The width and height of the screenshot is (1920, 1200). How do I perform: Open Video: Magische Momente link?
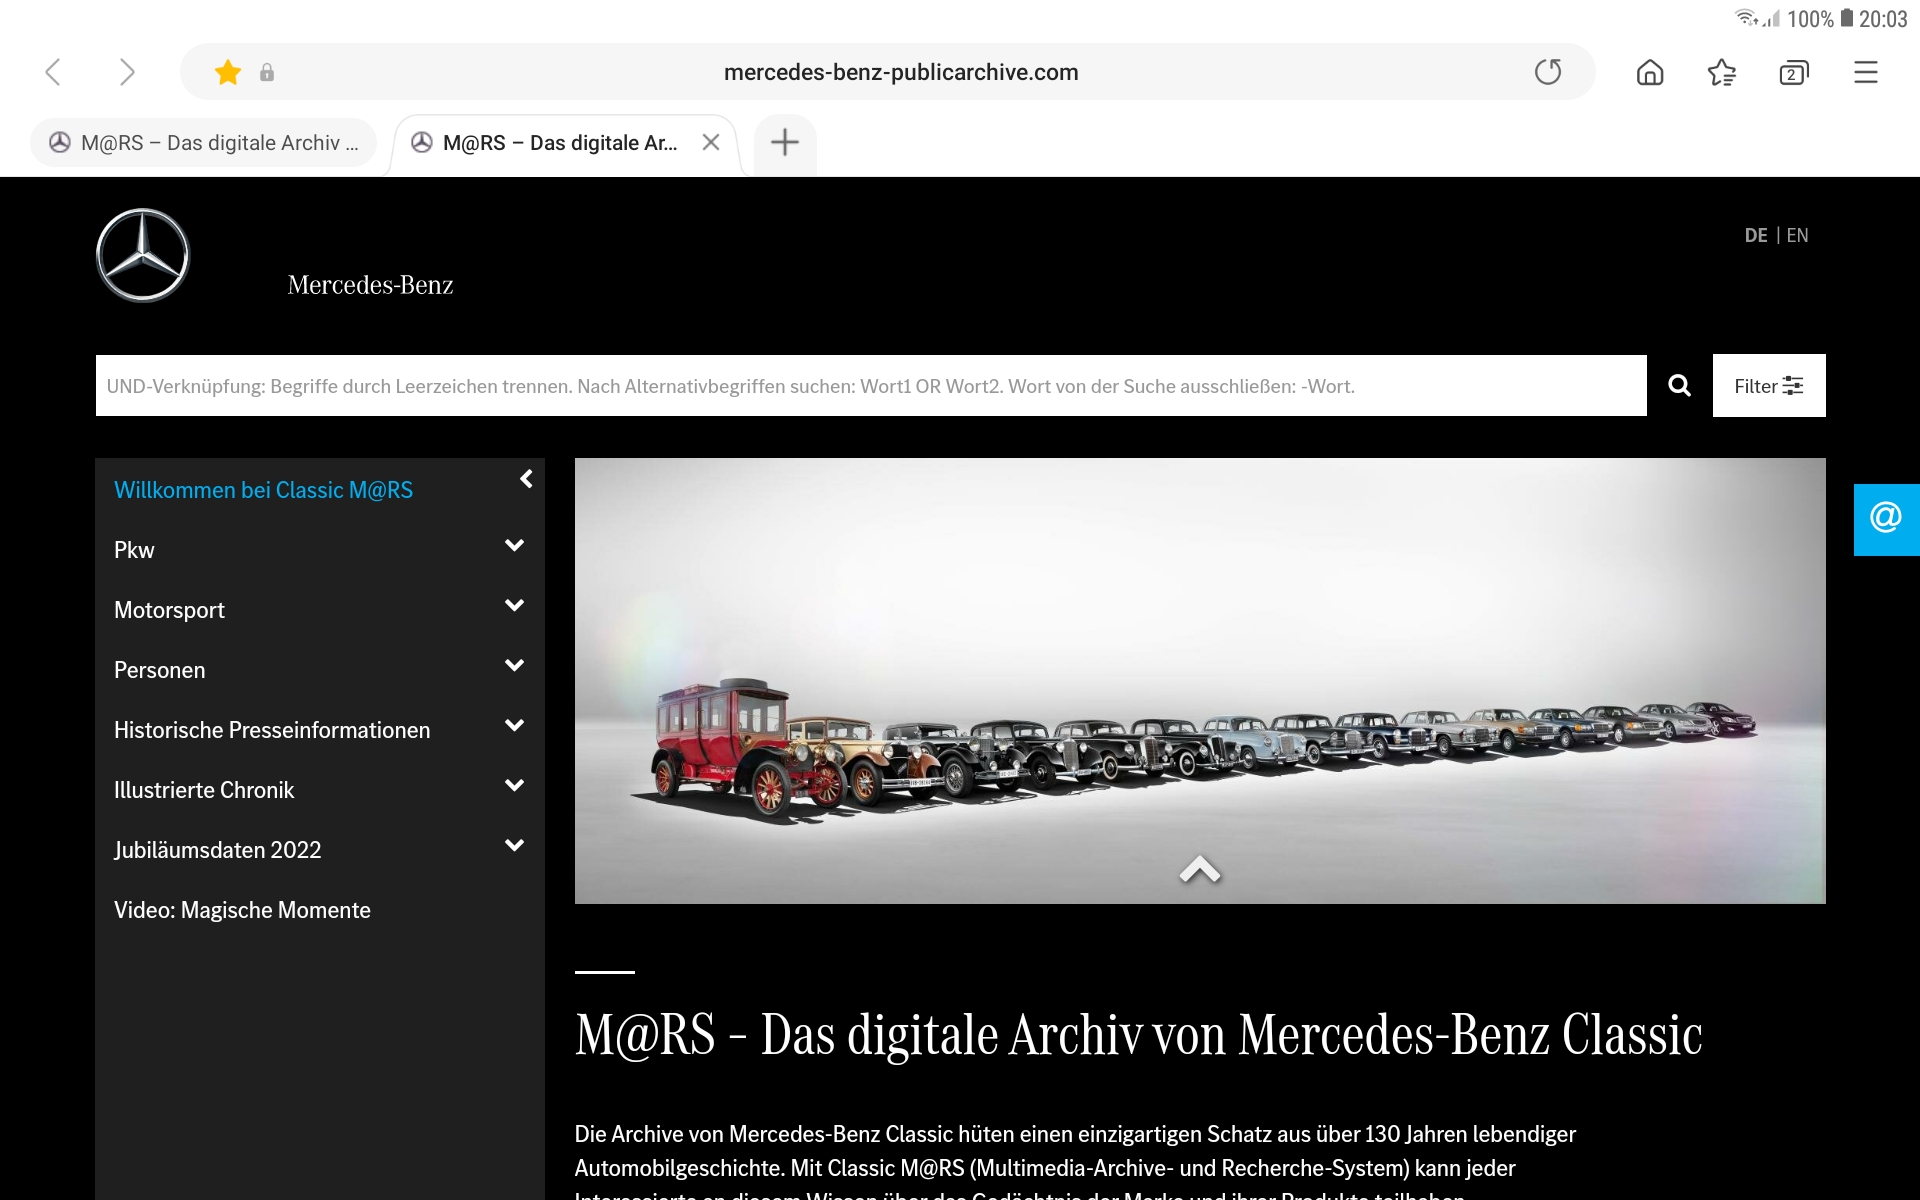242,910
